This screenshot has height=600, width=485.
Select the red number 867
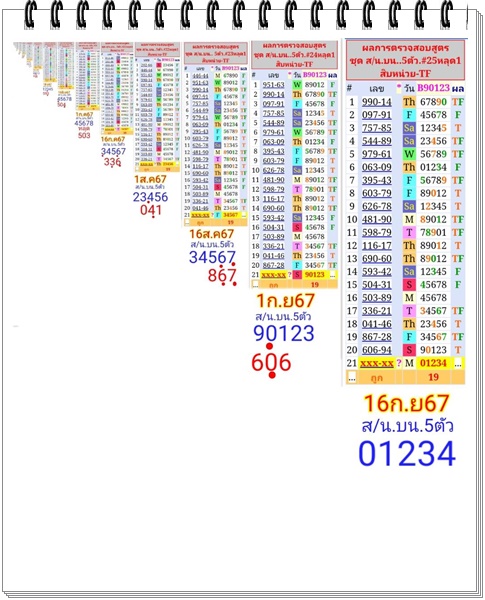click(x=222, y=275)
